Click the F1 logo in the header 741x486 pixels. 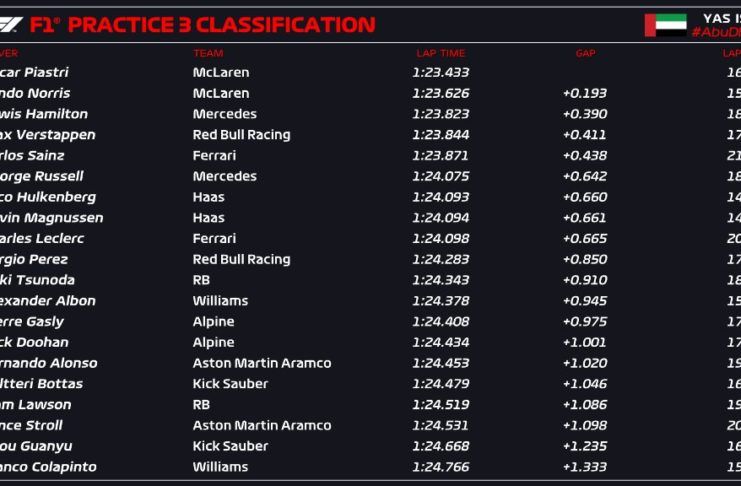pyautogui.click(x=12, y=24)
